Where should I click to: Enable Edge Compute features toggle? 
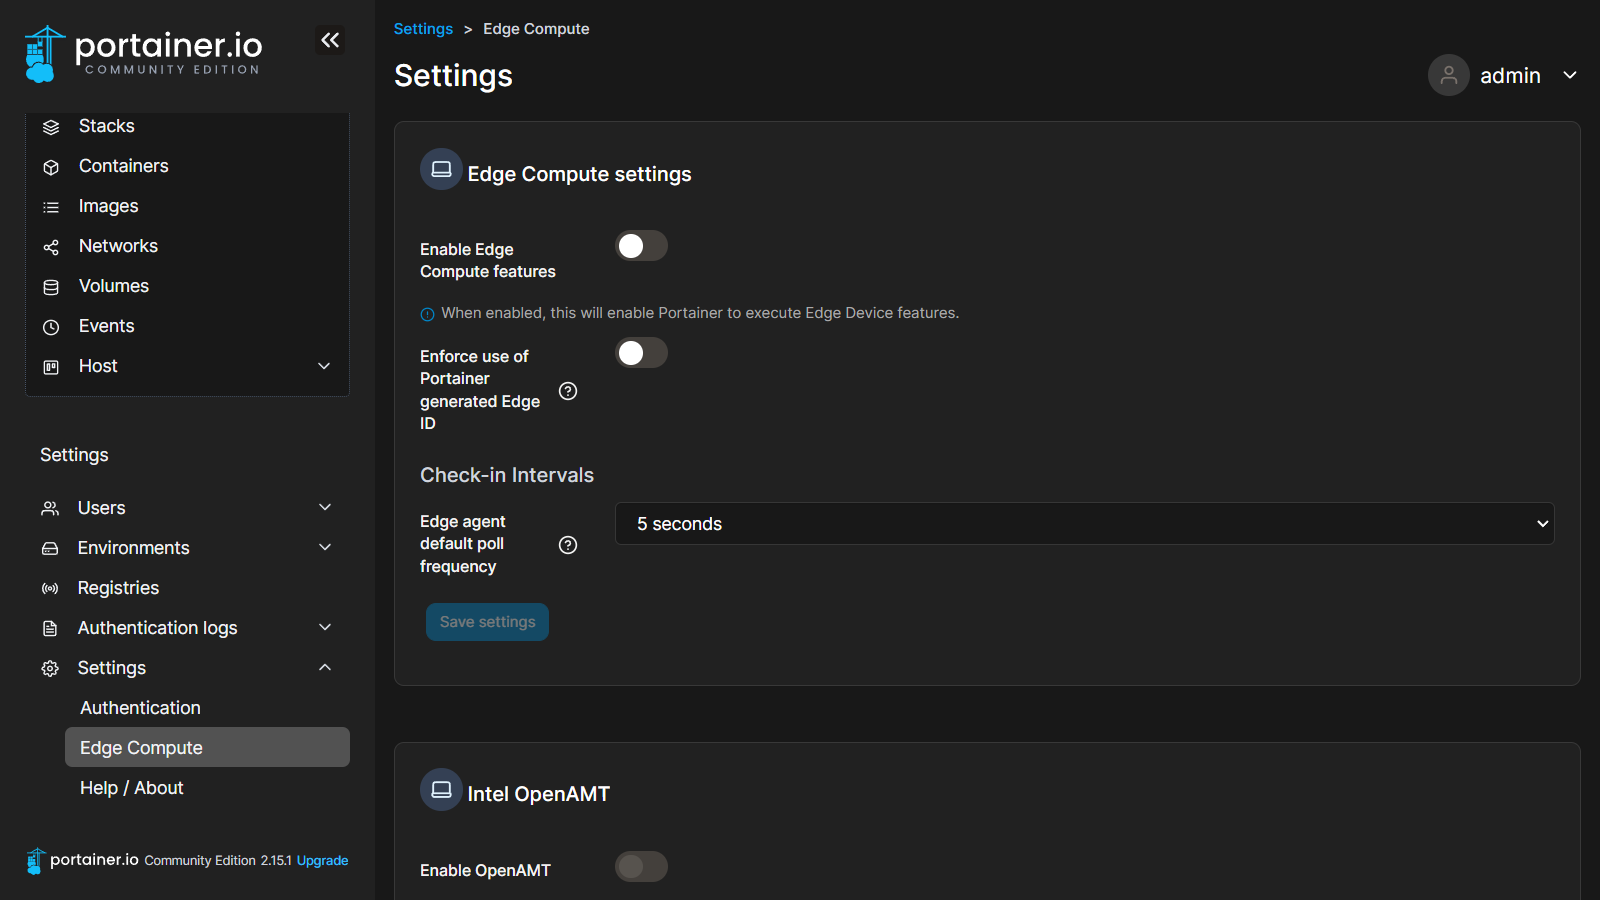pyautogui.click(x=641, y=246)
